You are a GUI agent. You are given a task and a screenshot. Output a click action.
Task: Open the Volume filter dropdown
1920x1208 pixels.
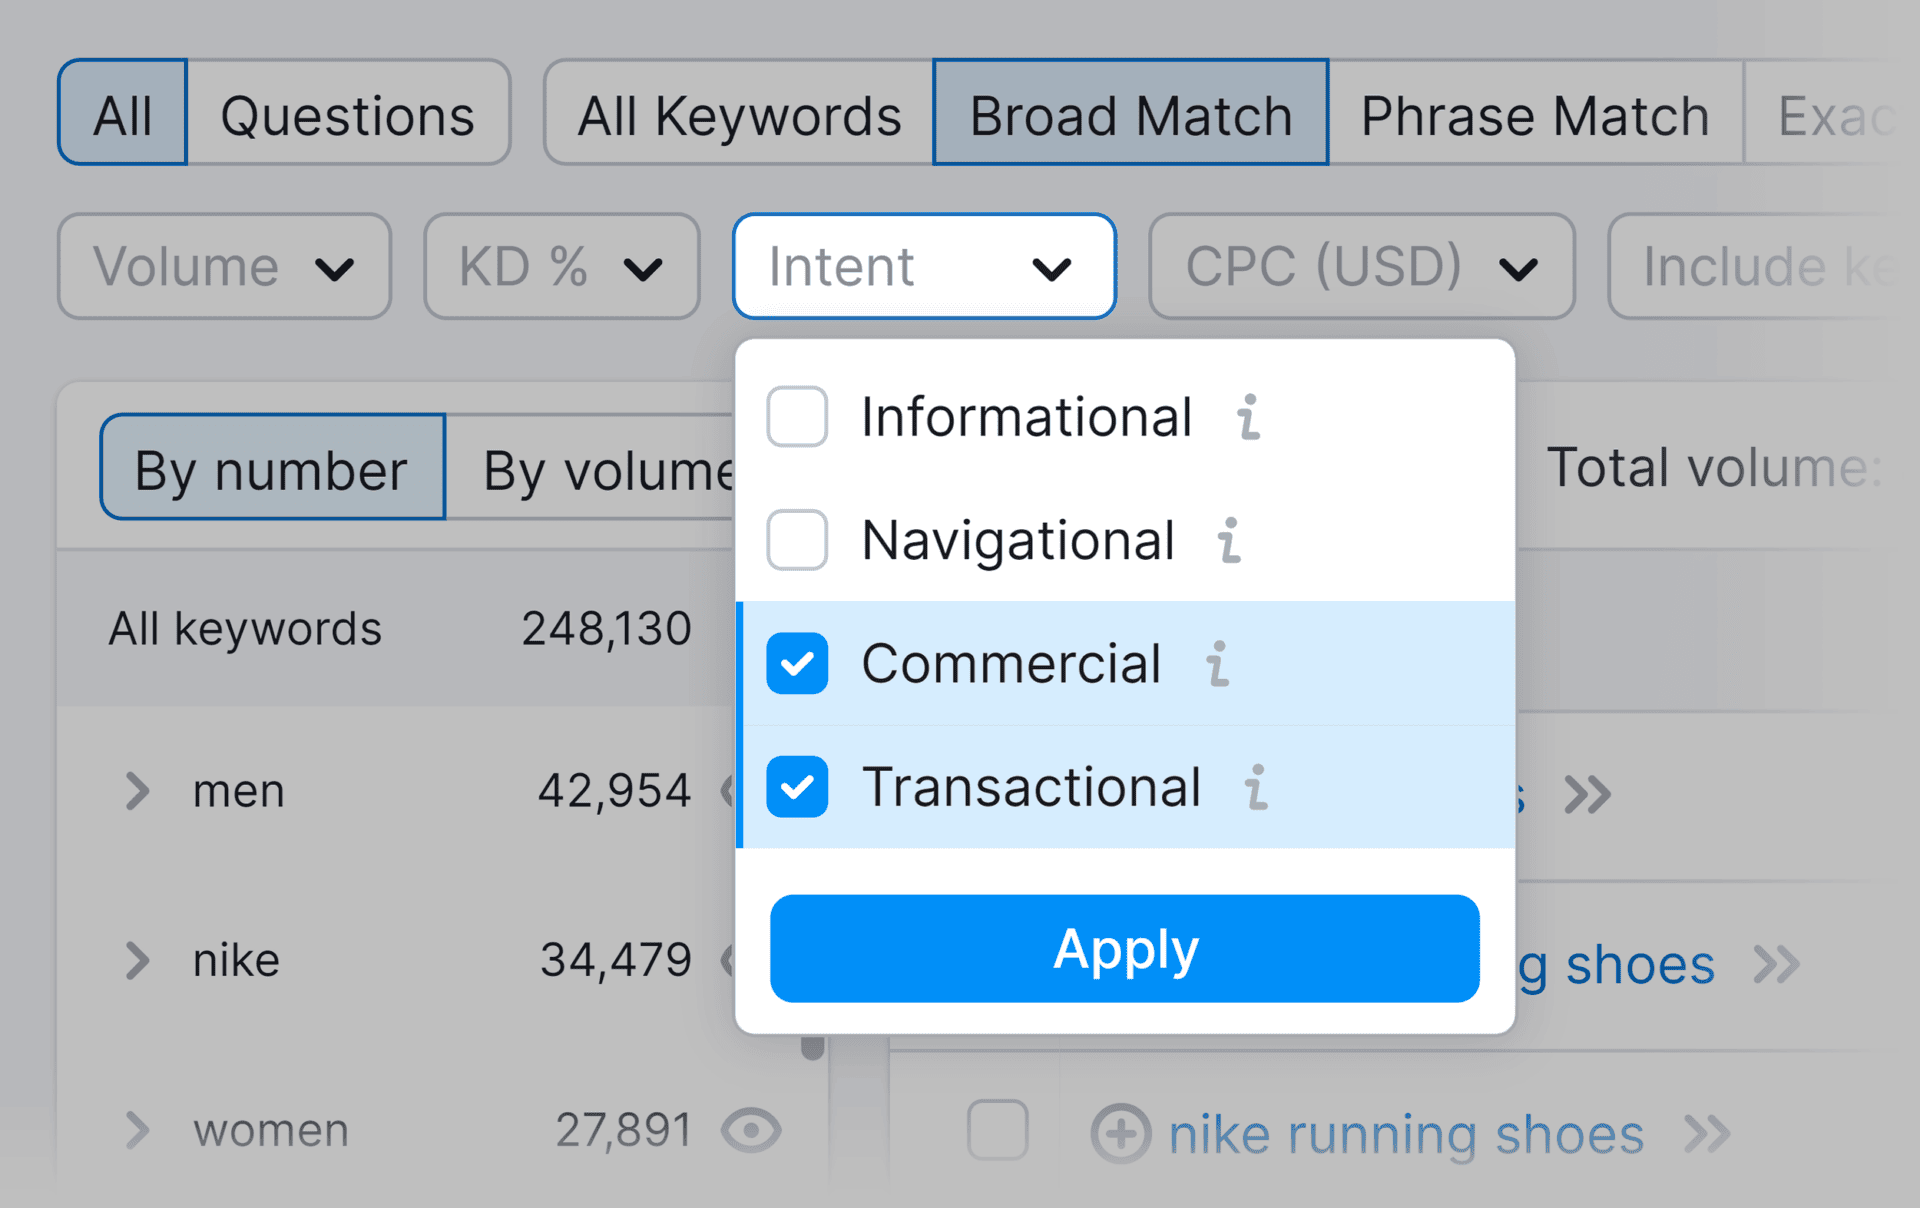click(x=223, y=266)
